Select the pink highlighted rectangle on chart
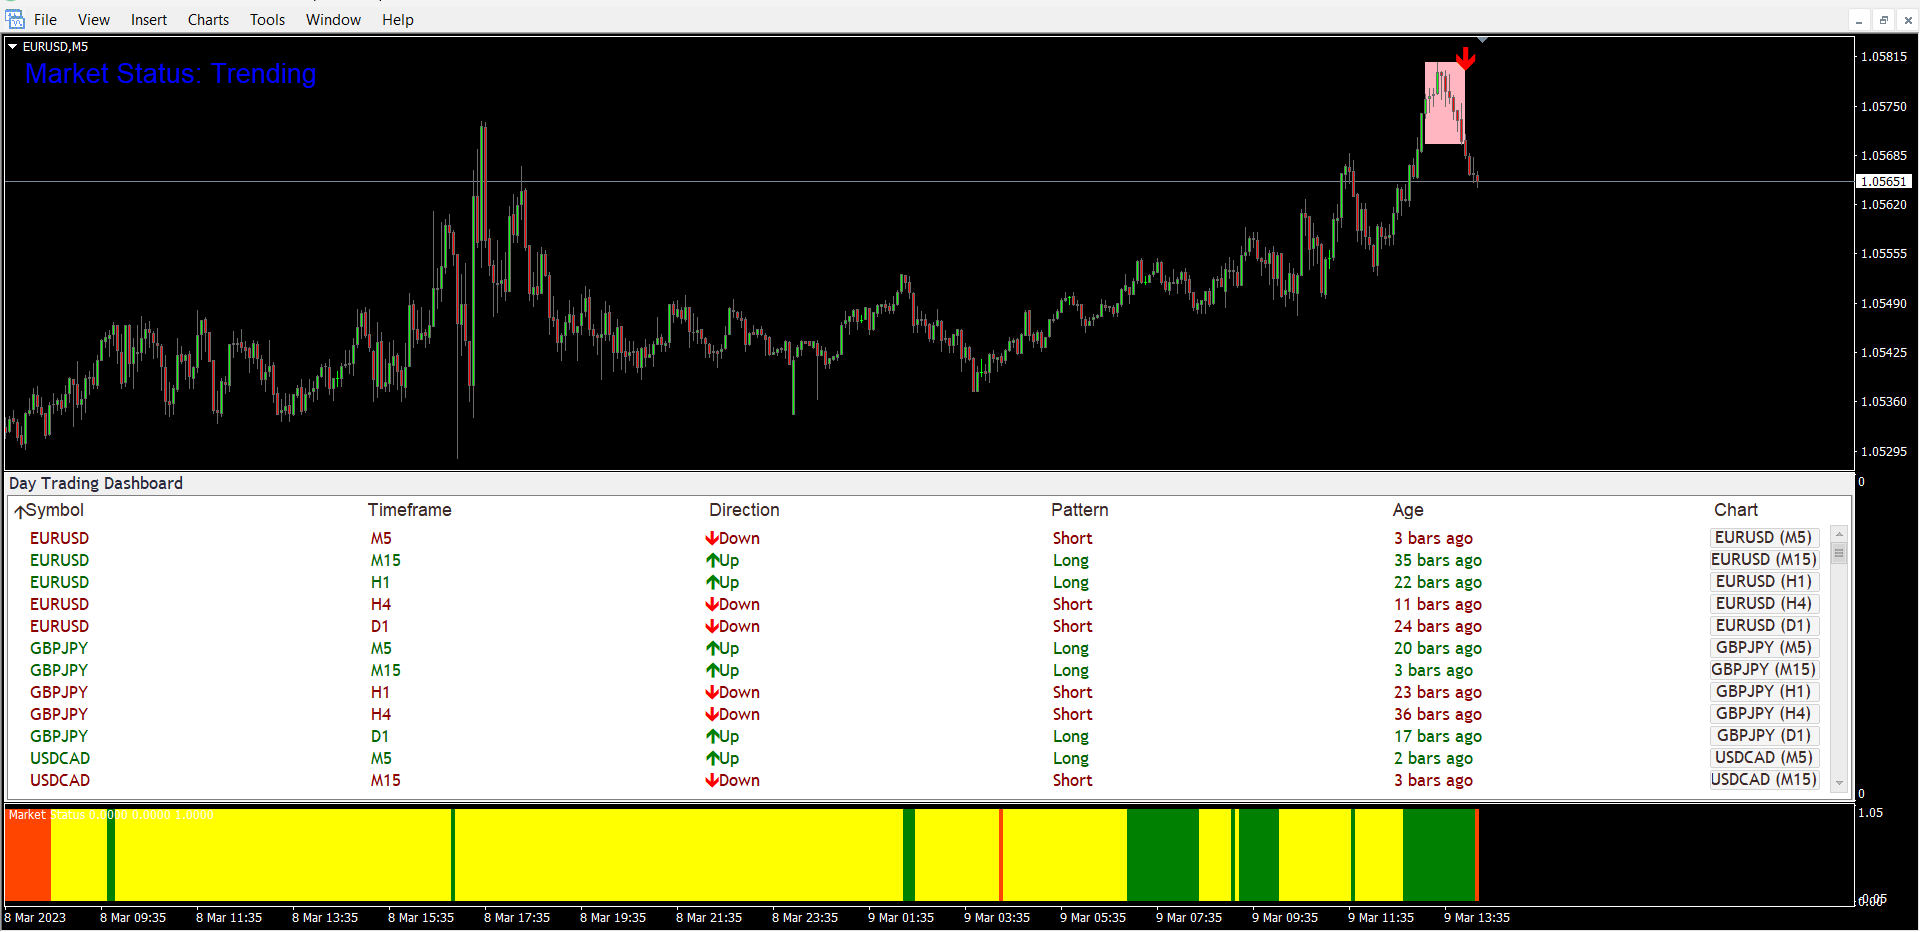 point(1444,103)
